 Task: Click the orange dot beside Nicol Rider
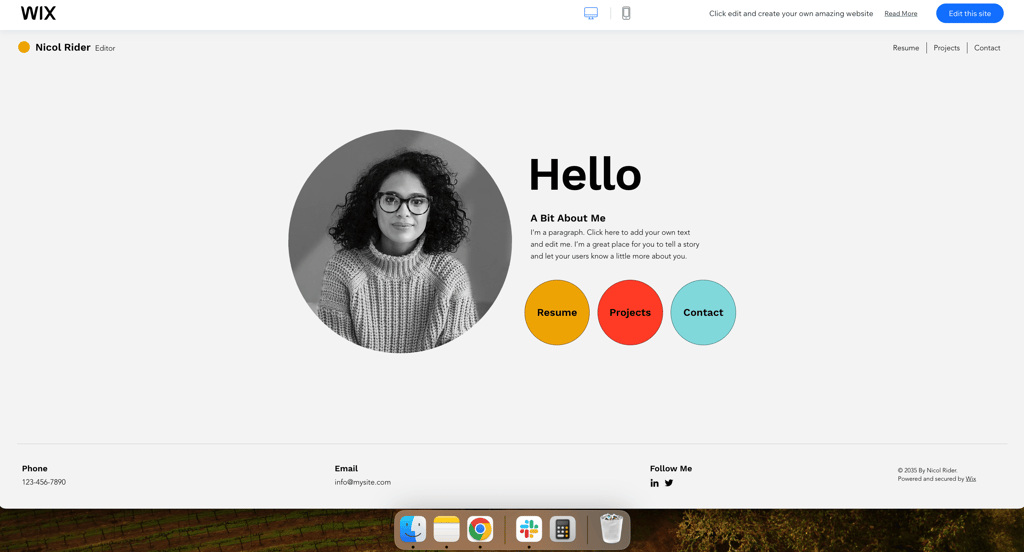24,47
